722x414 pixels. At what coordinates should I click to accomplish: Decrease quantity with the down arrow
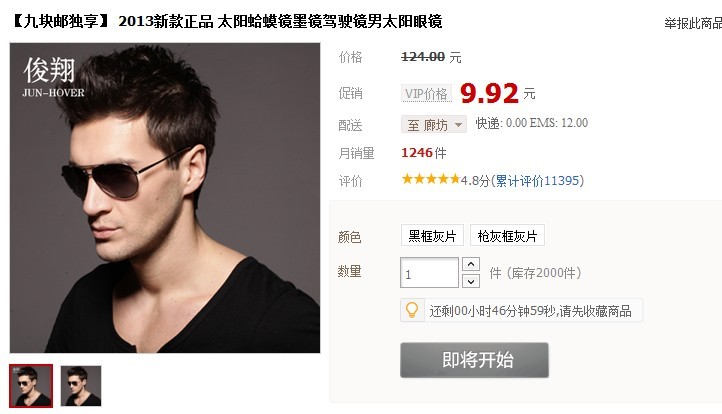[x=471, y=281]
